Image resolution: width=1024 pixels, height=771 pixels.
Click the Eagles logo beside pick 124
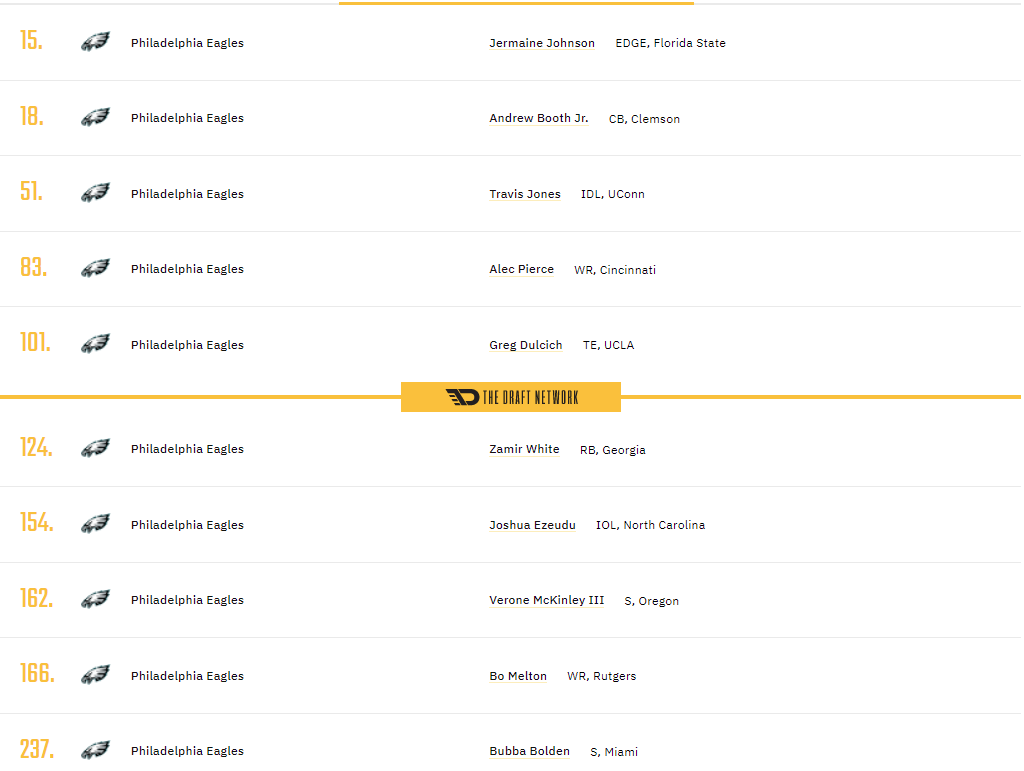click(95, 448)
